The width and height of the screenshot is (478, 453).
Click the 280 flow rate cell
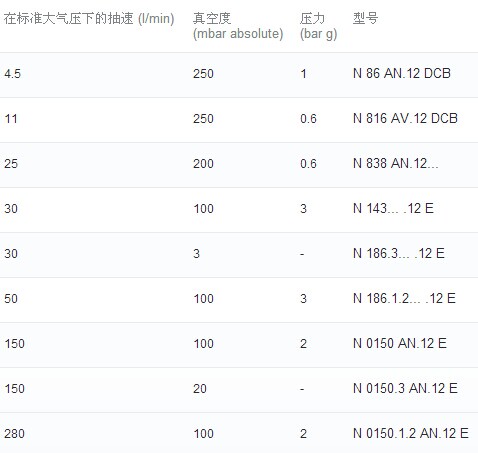(14, 434)
